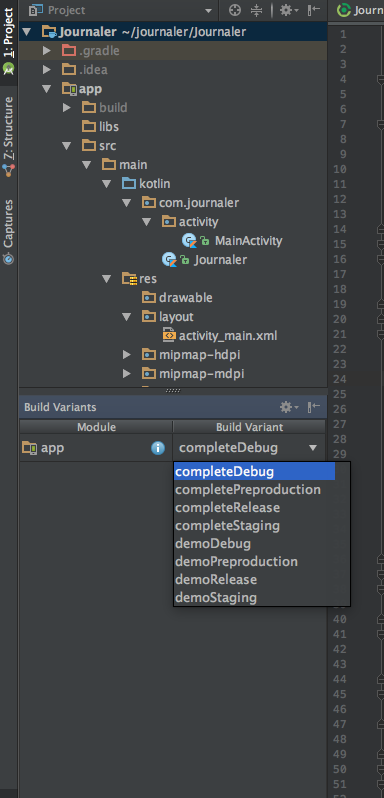Click the kotlin source folder icon
This screenshot has width=384, height=798.
129,184
